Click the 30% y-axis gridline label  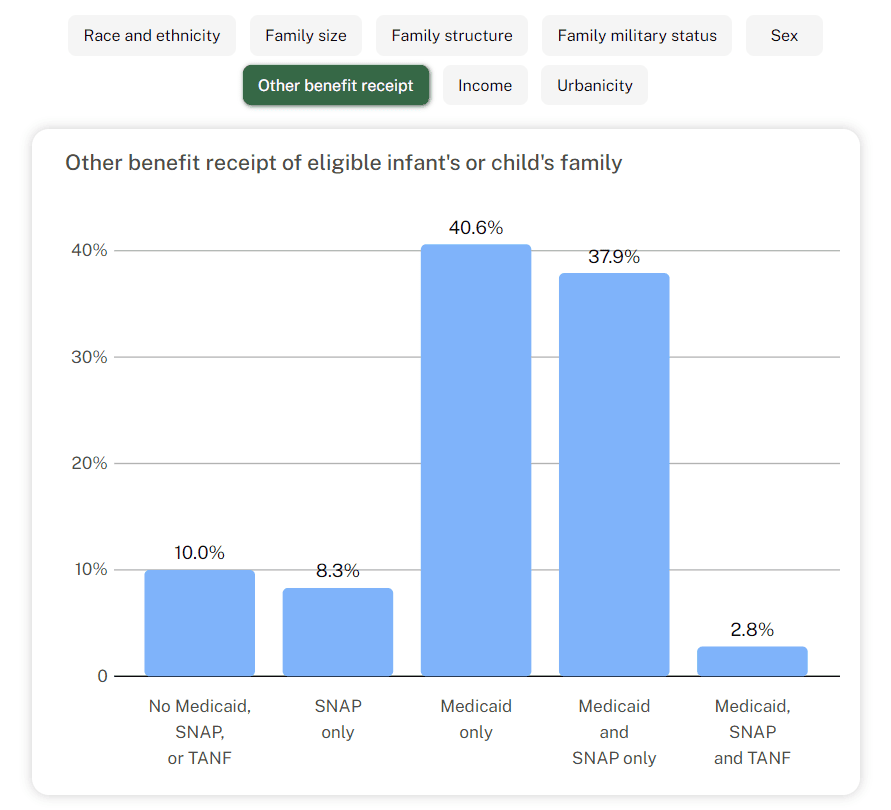(89, 357)
